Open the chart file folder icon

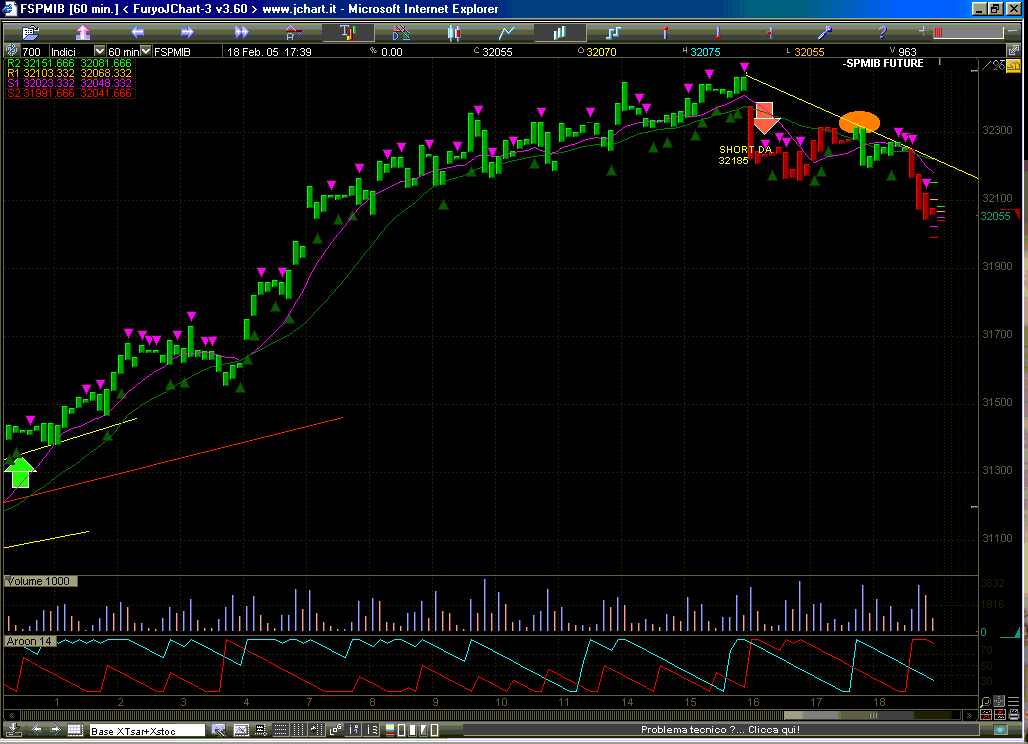pos(28,33)
